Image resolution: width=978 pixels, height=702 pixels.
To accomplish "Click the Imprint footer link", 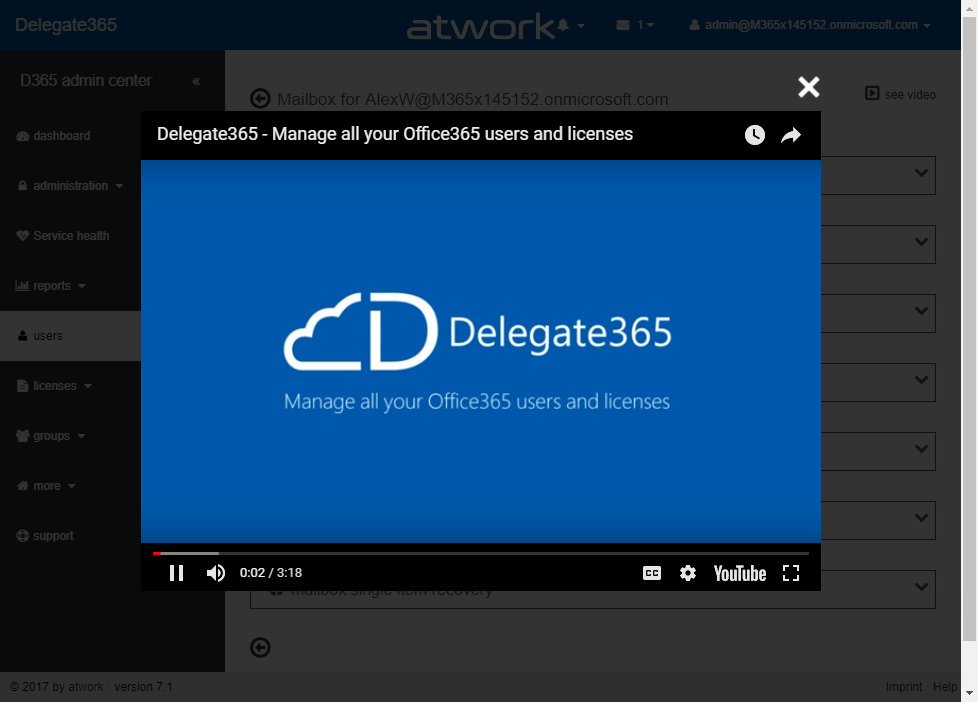I will (904, 687).
